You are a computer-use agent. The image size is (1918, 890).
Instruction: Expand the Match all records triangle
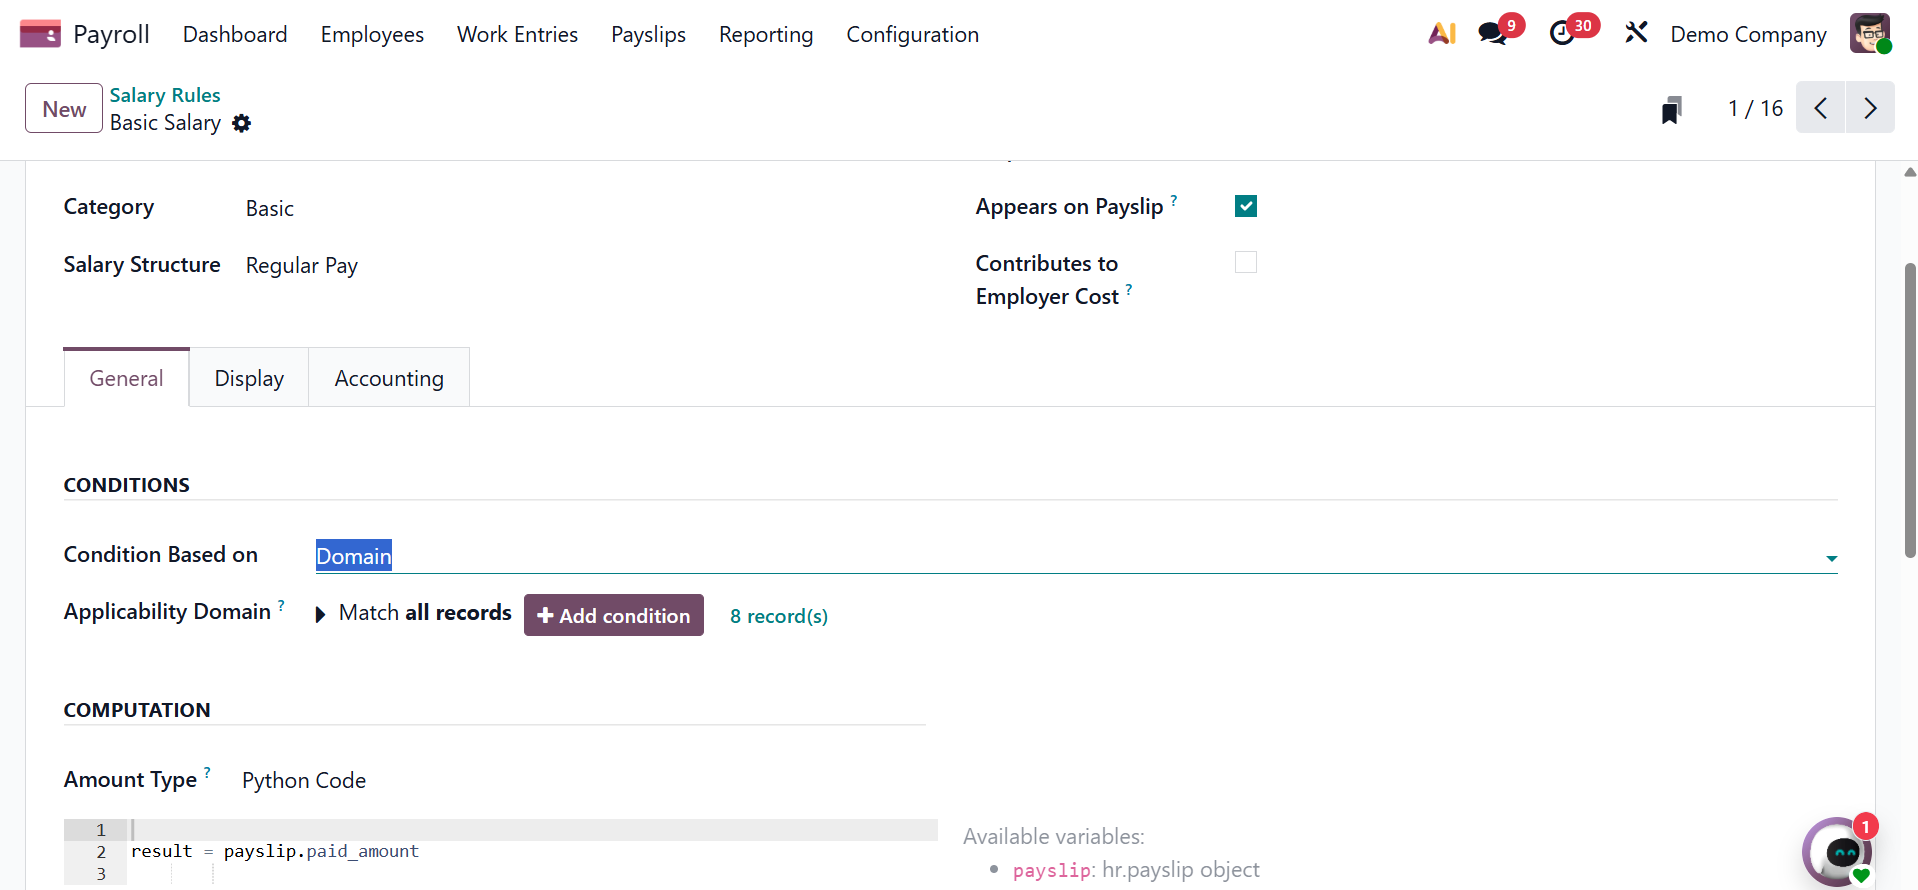pos(320,614)
